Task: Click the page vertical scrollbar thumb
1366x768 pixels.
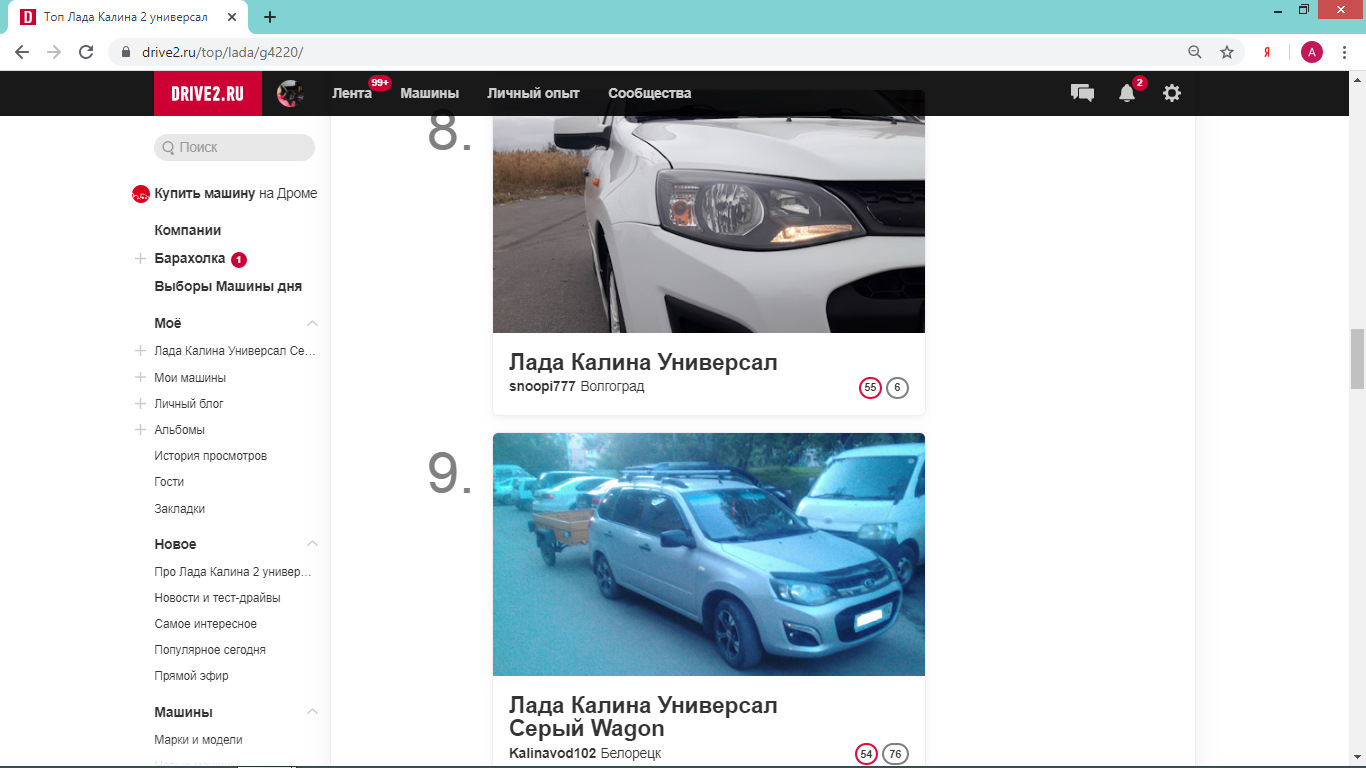Action: pos(1357,358)
